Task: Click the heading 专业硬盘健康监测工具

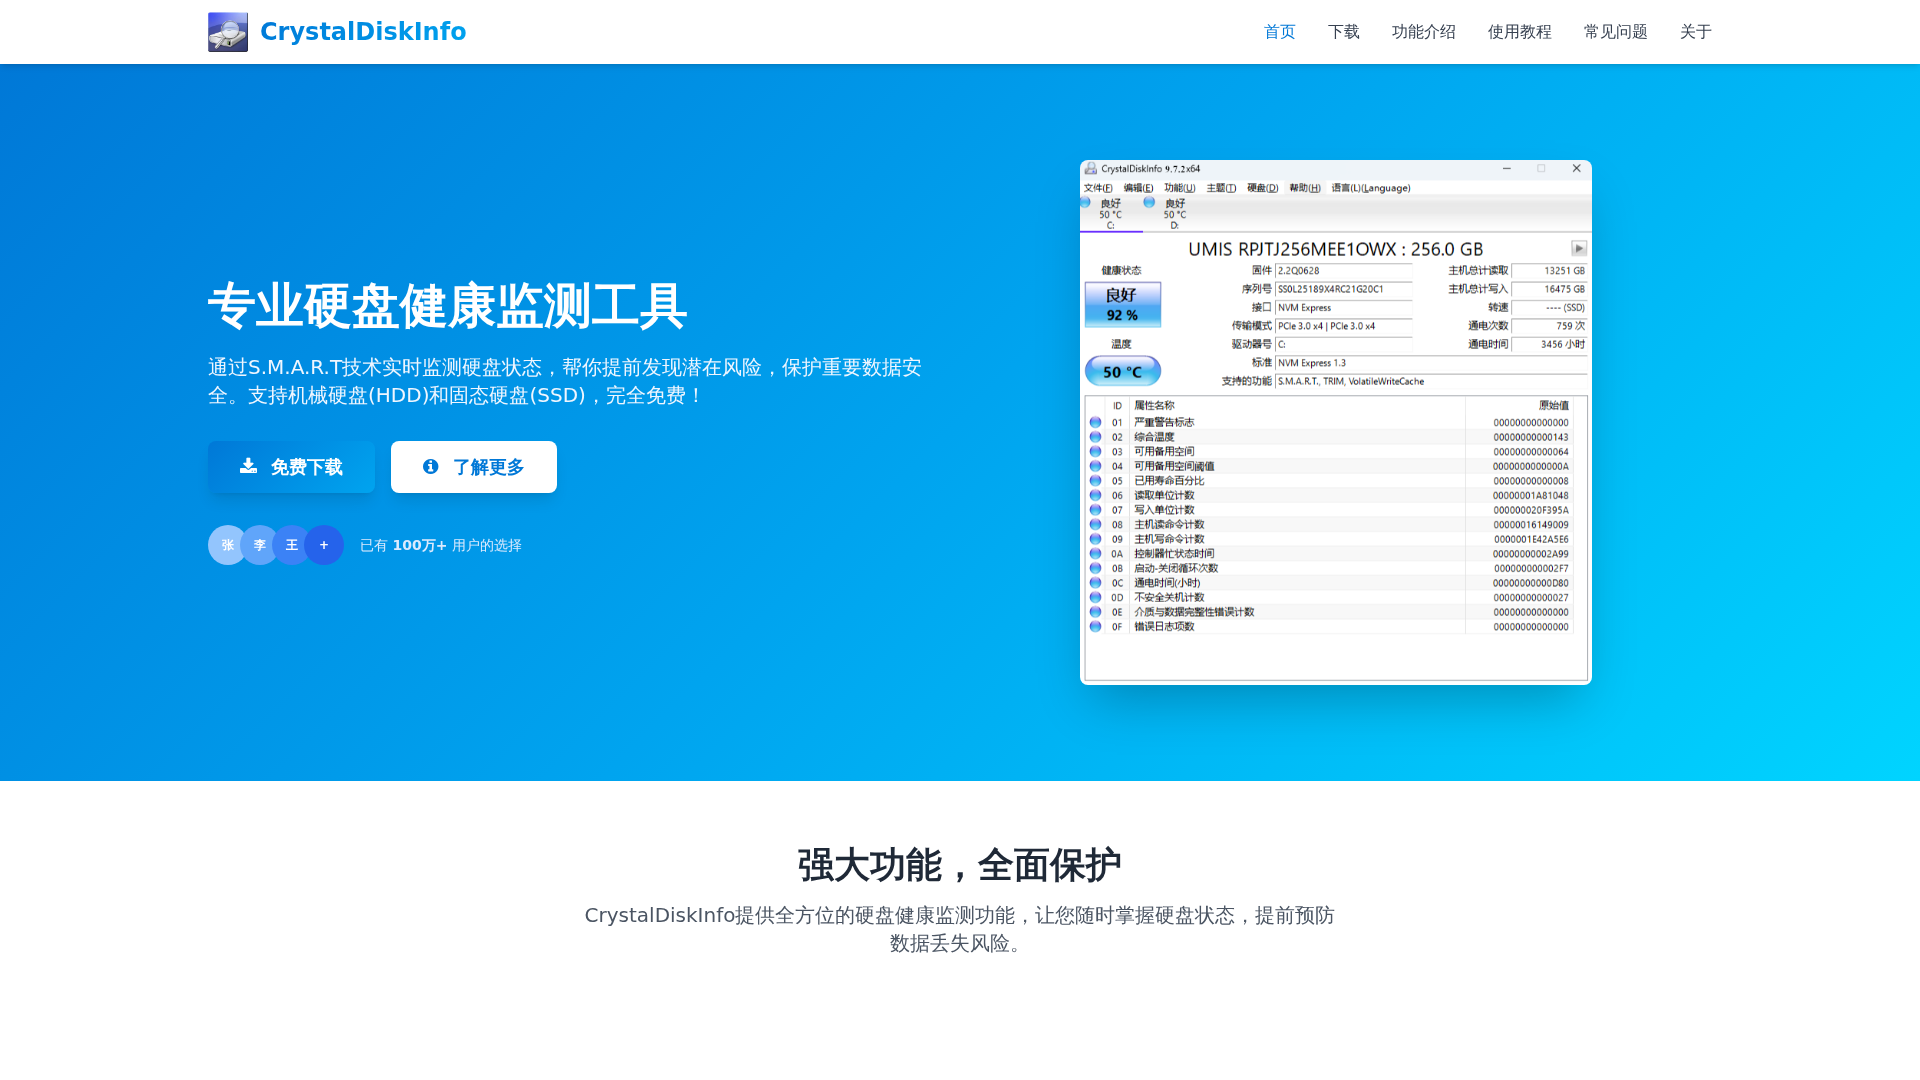Action: tap(447, 306)
